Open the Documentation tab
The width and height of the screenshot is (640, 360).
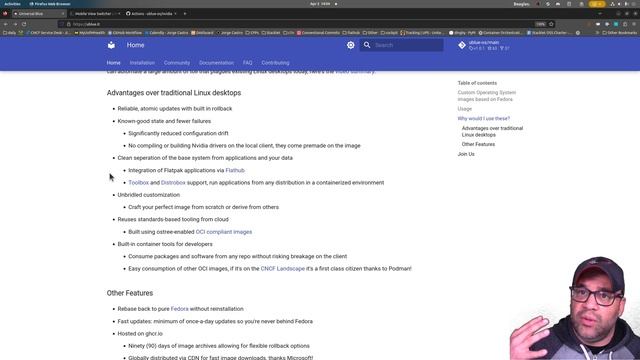216,63
